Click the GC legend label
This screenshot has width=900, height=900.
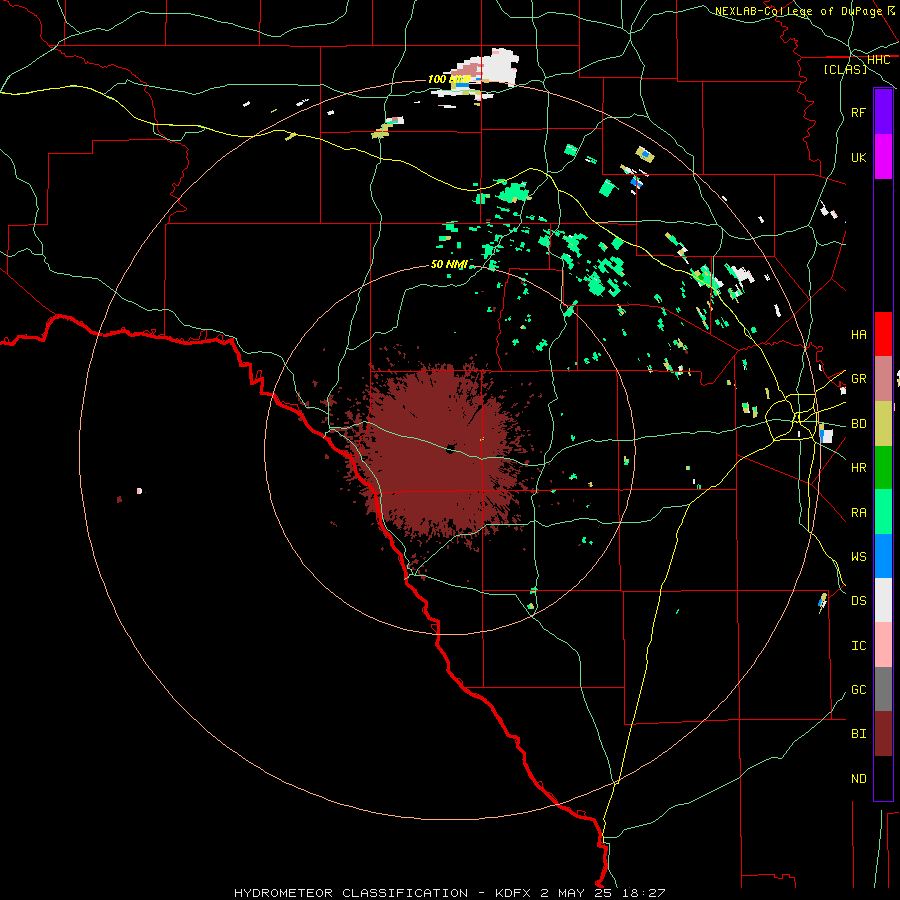point(858,690)
